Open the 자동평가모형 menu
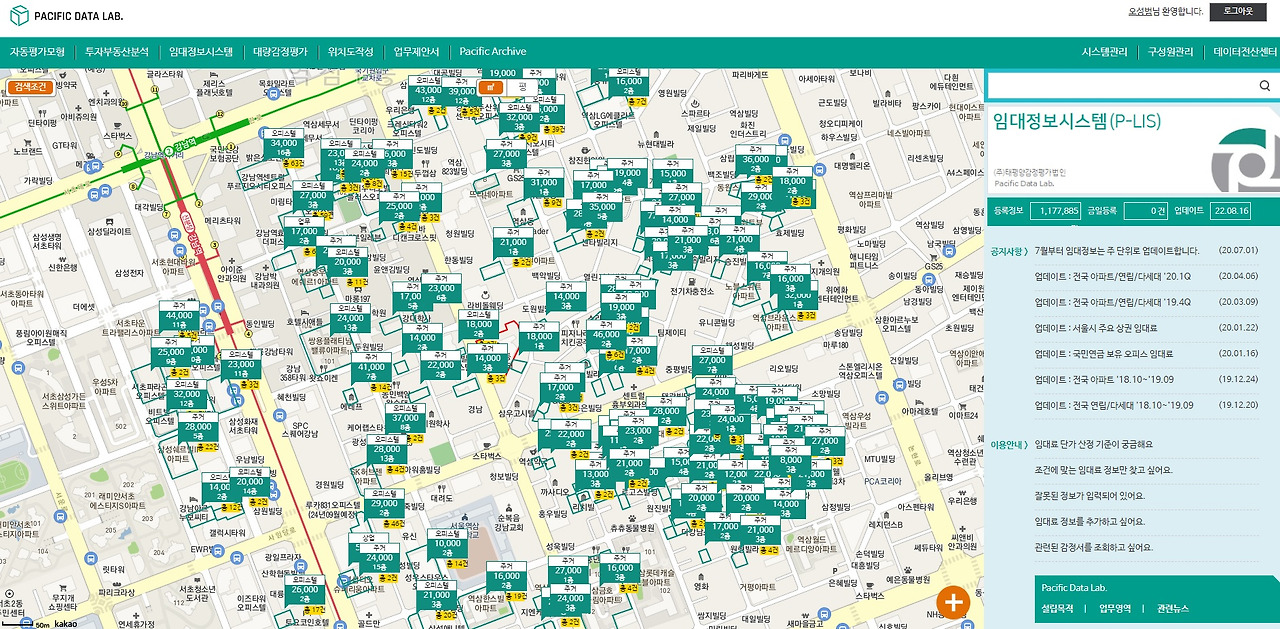This screenshot has width=1280, height=629. tap(37, 51)
